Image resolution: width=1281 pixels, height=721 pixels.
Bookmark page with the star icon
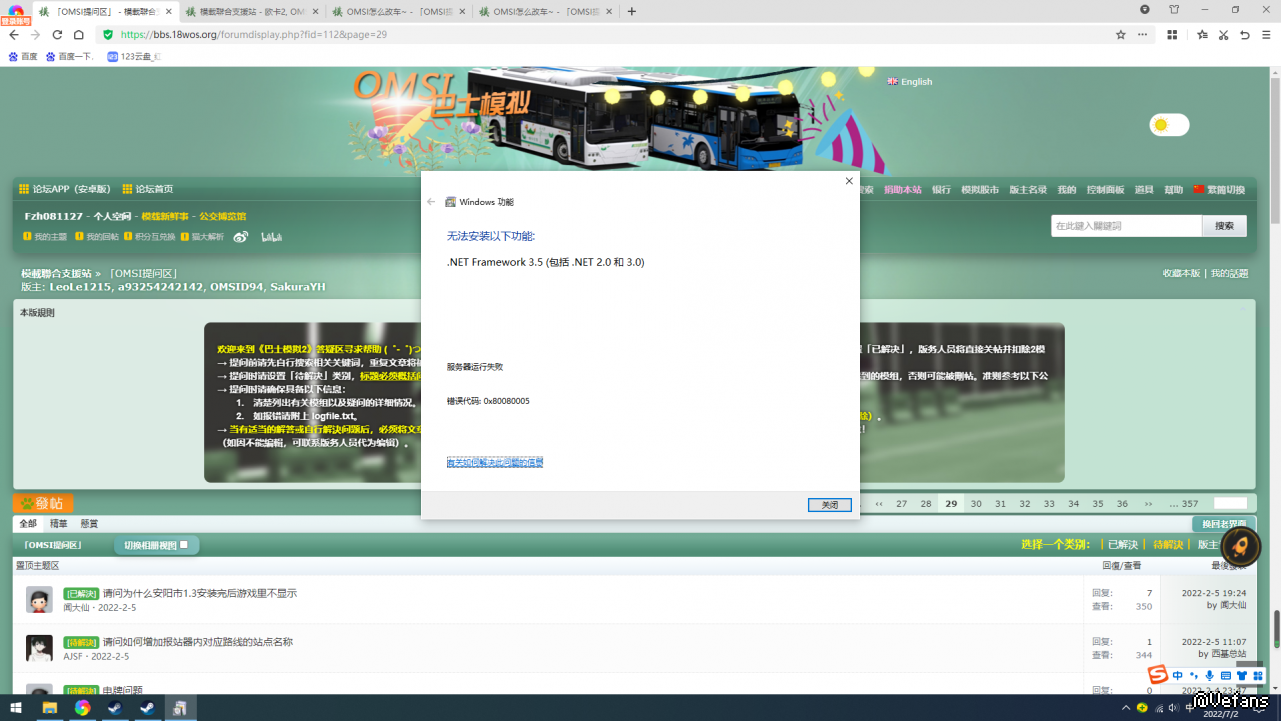point(1121,34)
